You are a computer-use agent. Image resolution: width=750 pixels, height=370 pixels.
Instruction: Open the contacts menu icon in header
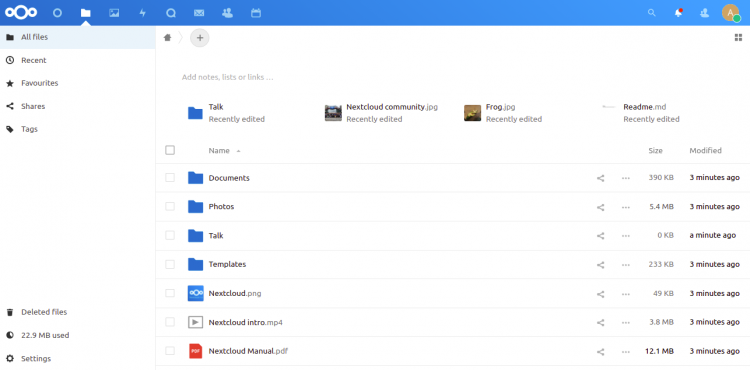click(704, 13)
